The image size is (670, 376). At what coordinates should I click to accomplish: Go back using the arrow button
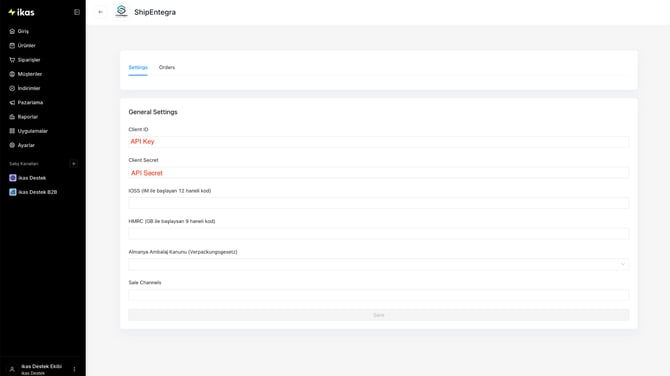coord(100,12)
